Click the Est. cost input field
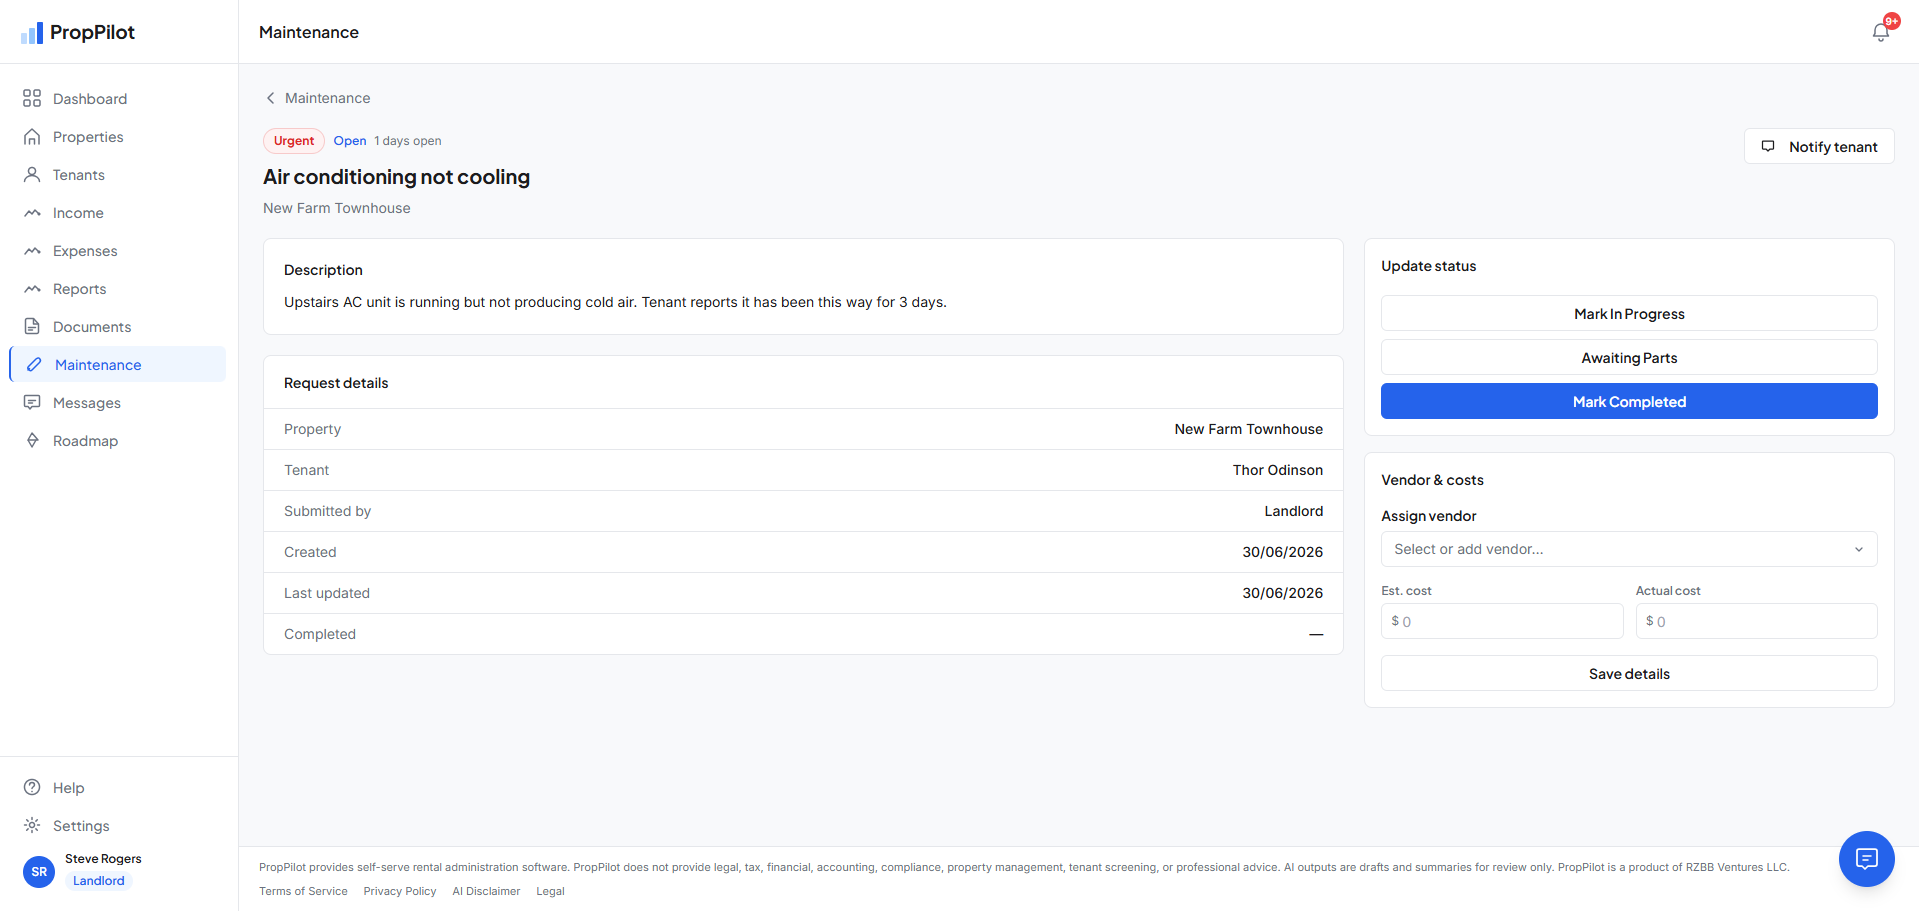This screenshot has height=911, width=1919. click(1502, 621)
